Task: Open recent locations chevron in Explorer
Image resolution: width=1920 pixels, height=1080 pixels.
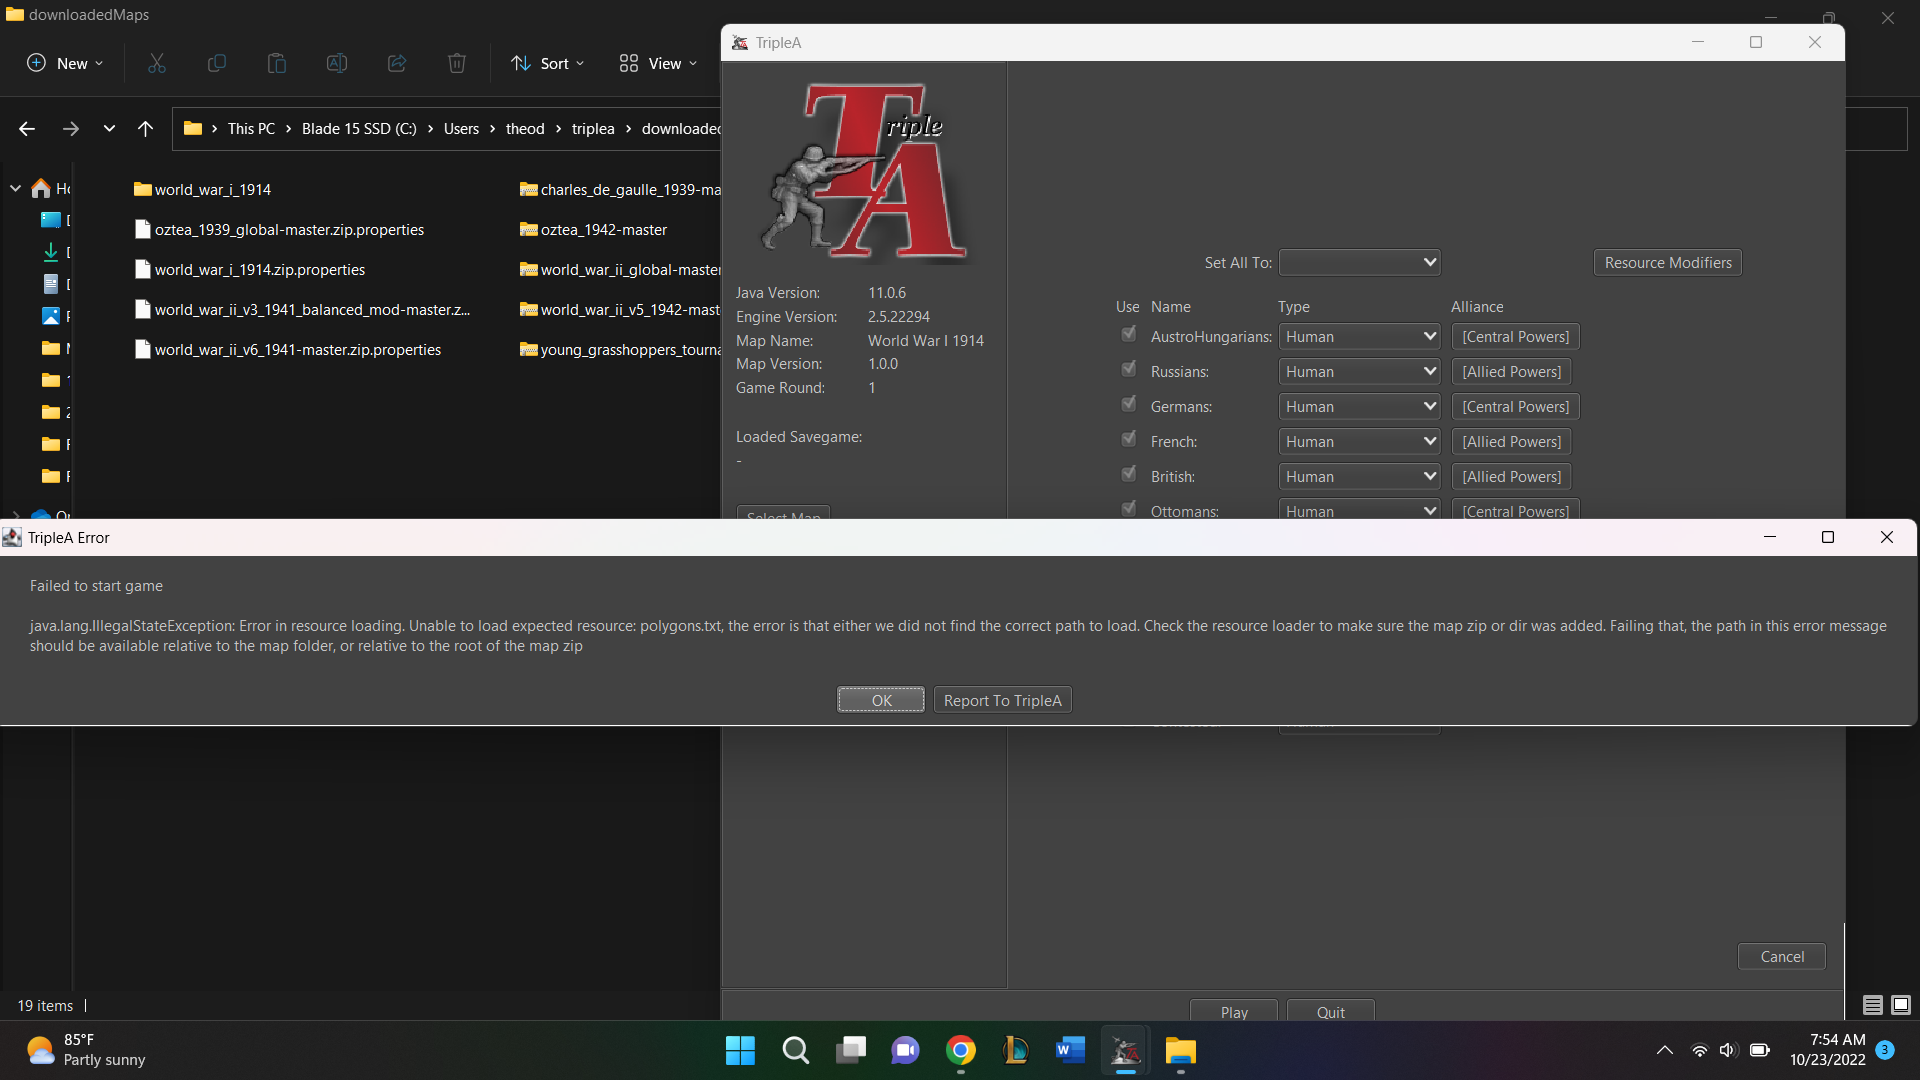Action: [x=109, y=128]
